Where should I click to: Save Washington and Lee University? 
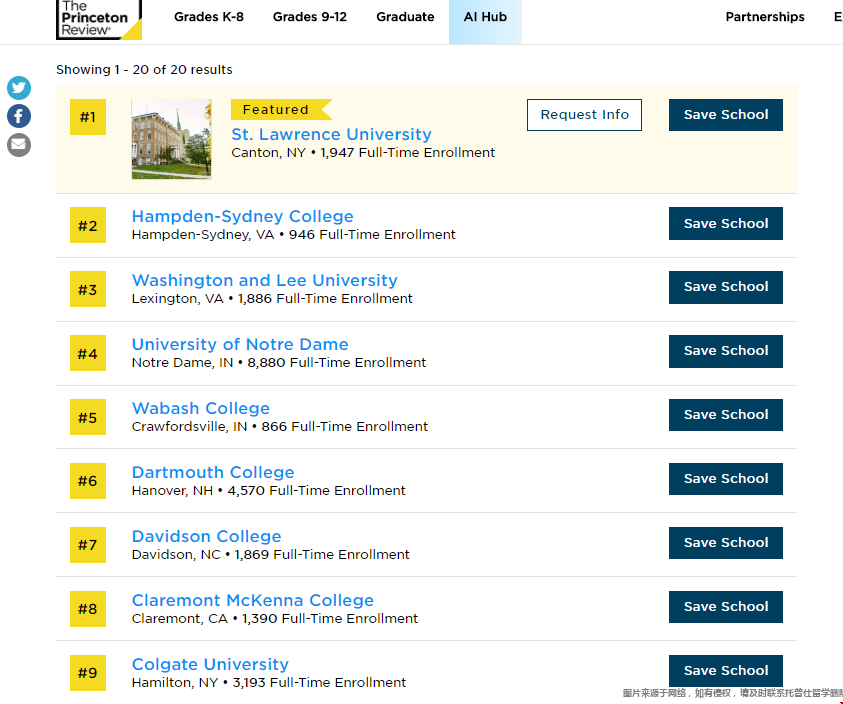(725, 287)
